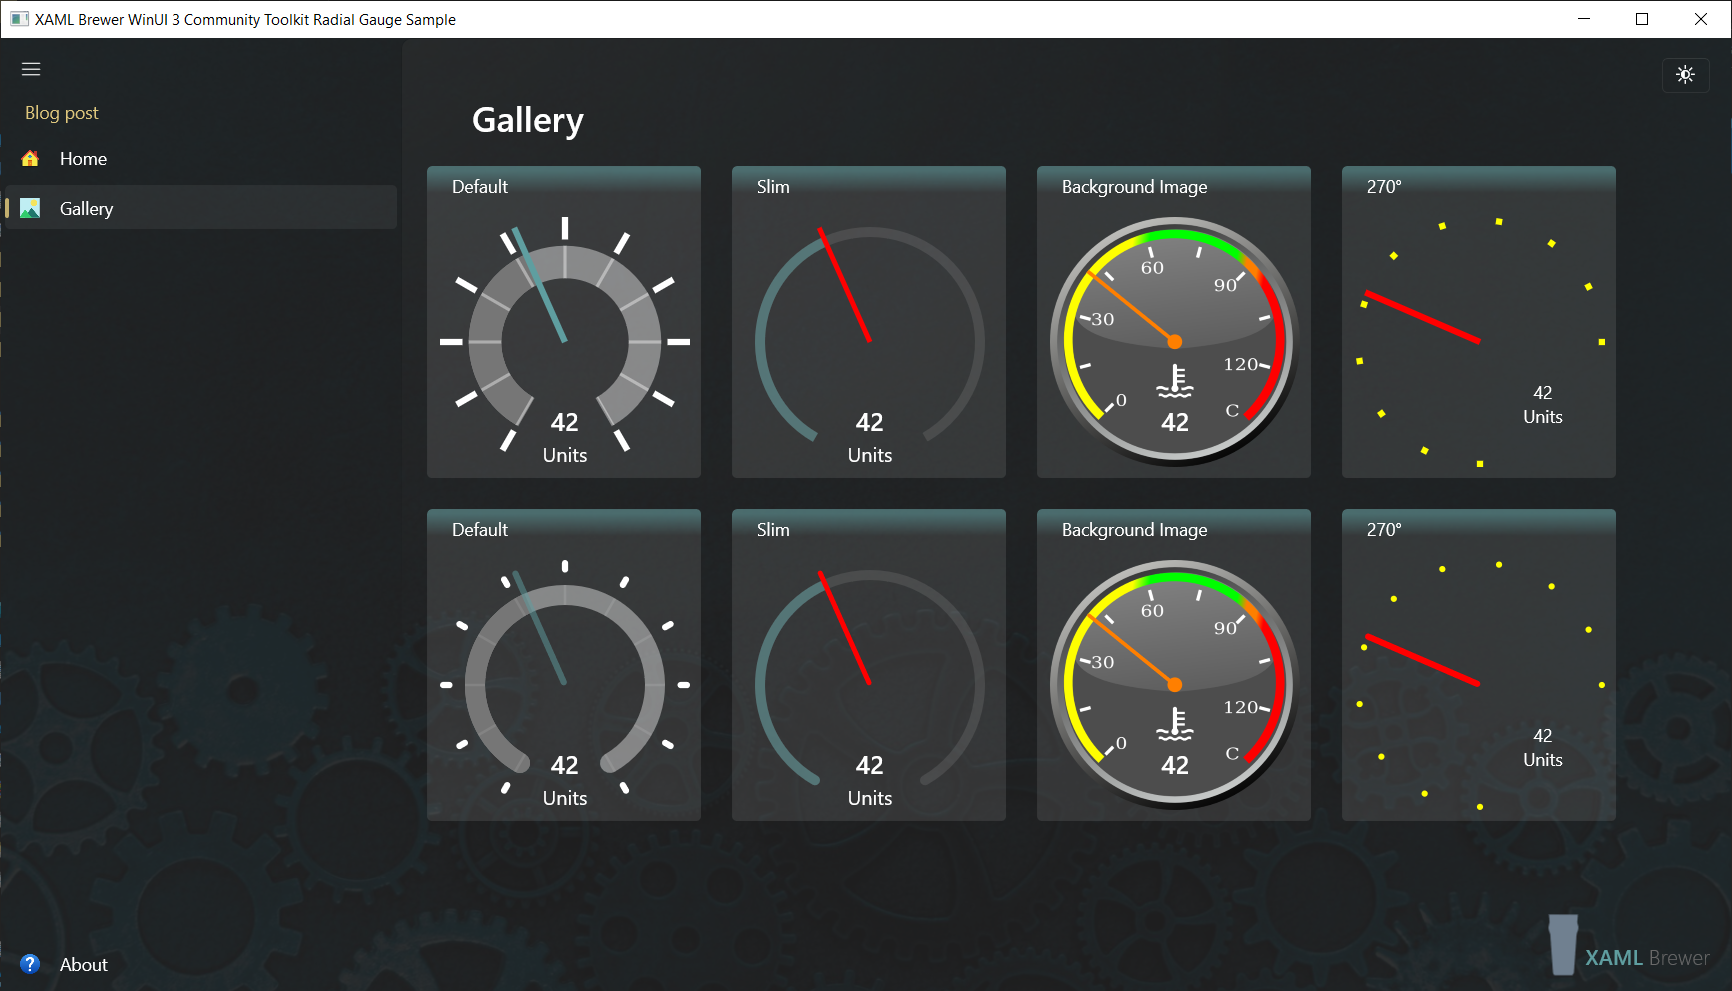The width and height of the screenshot is (1732, 991).
Task: Click the bottom row Slim gauge
Action: pos(869,683)
